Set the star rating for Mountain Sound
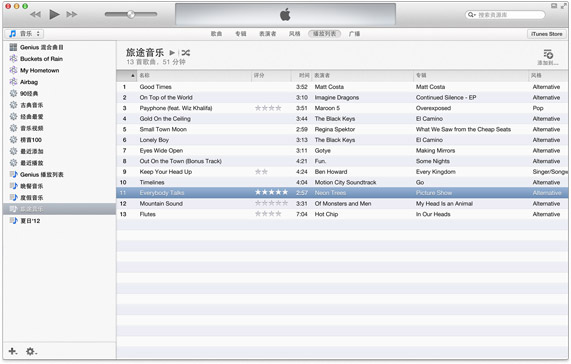This screenshot has width=571, height=364. click(x=272, y=203)
